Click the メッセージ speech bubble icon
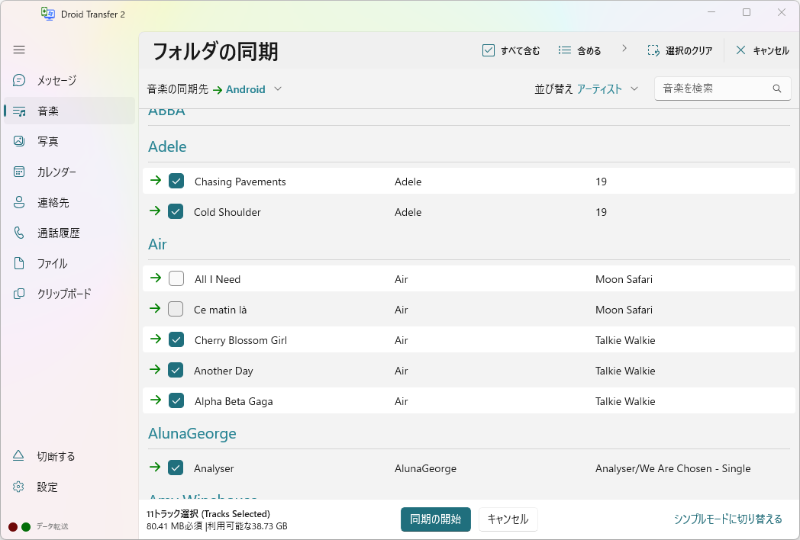 [19, 80]
